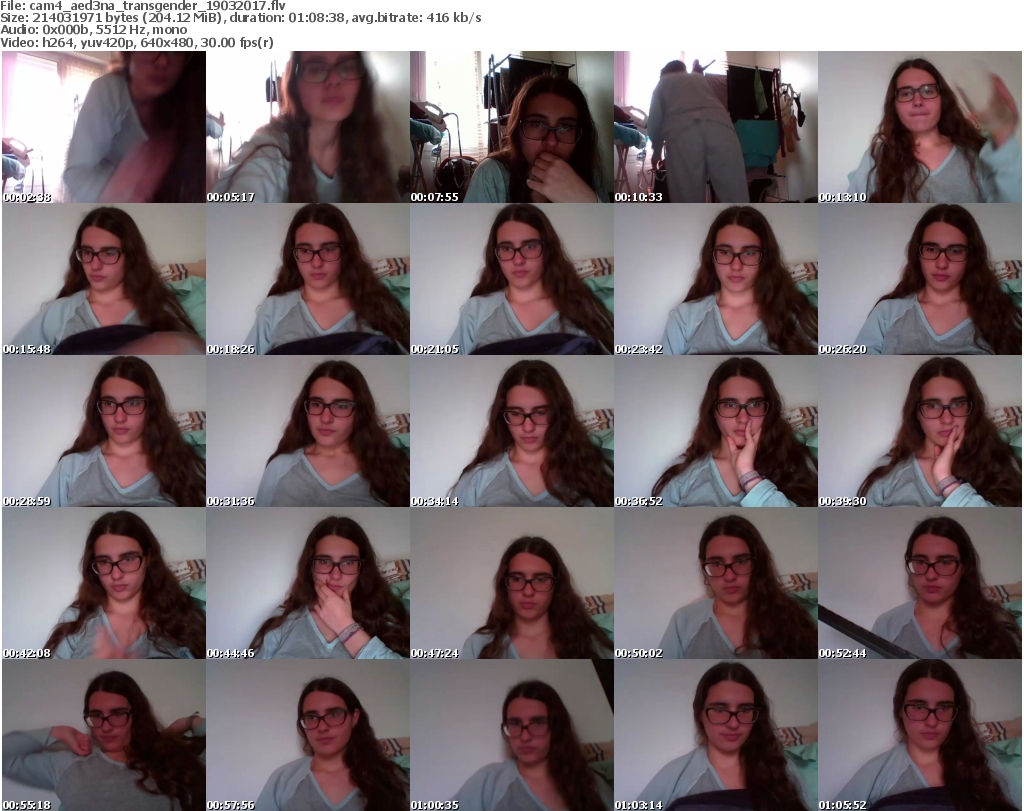The image size is (1024, 811).
Task: Pick the frame marked 00:10:33
Action: tap(715, 127)
